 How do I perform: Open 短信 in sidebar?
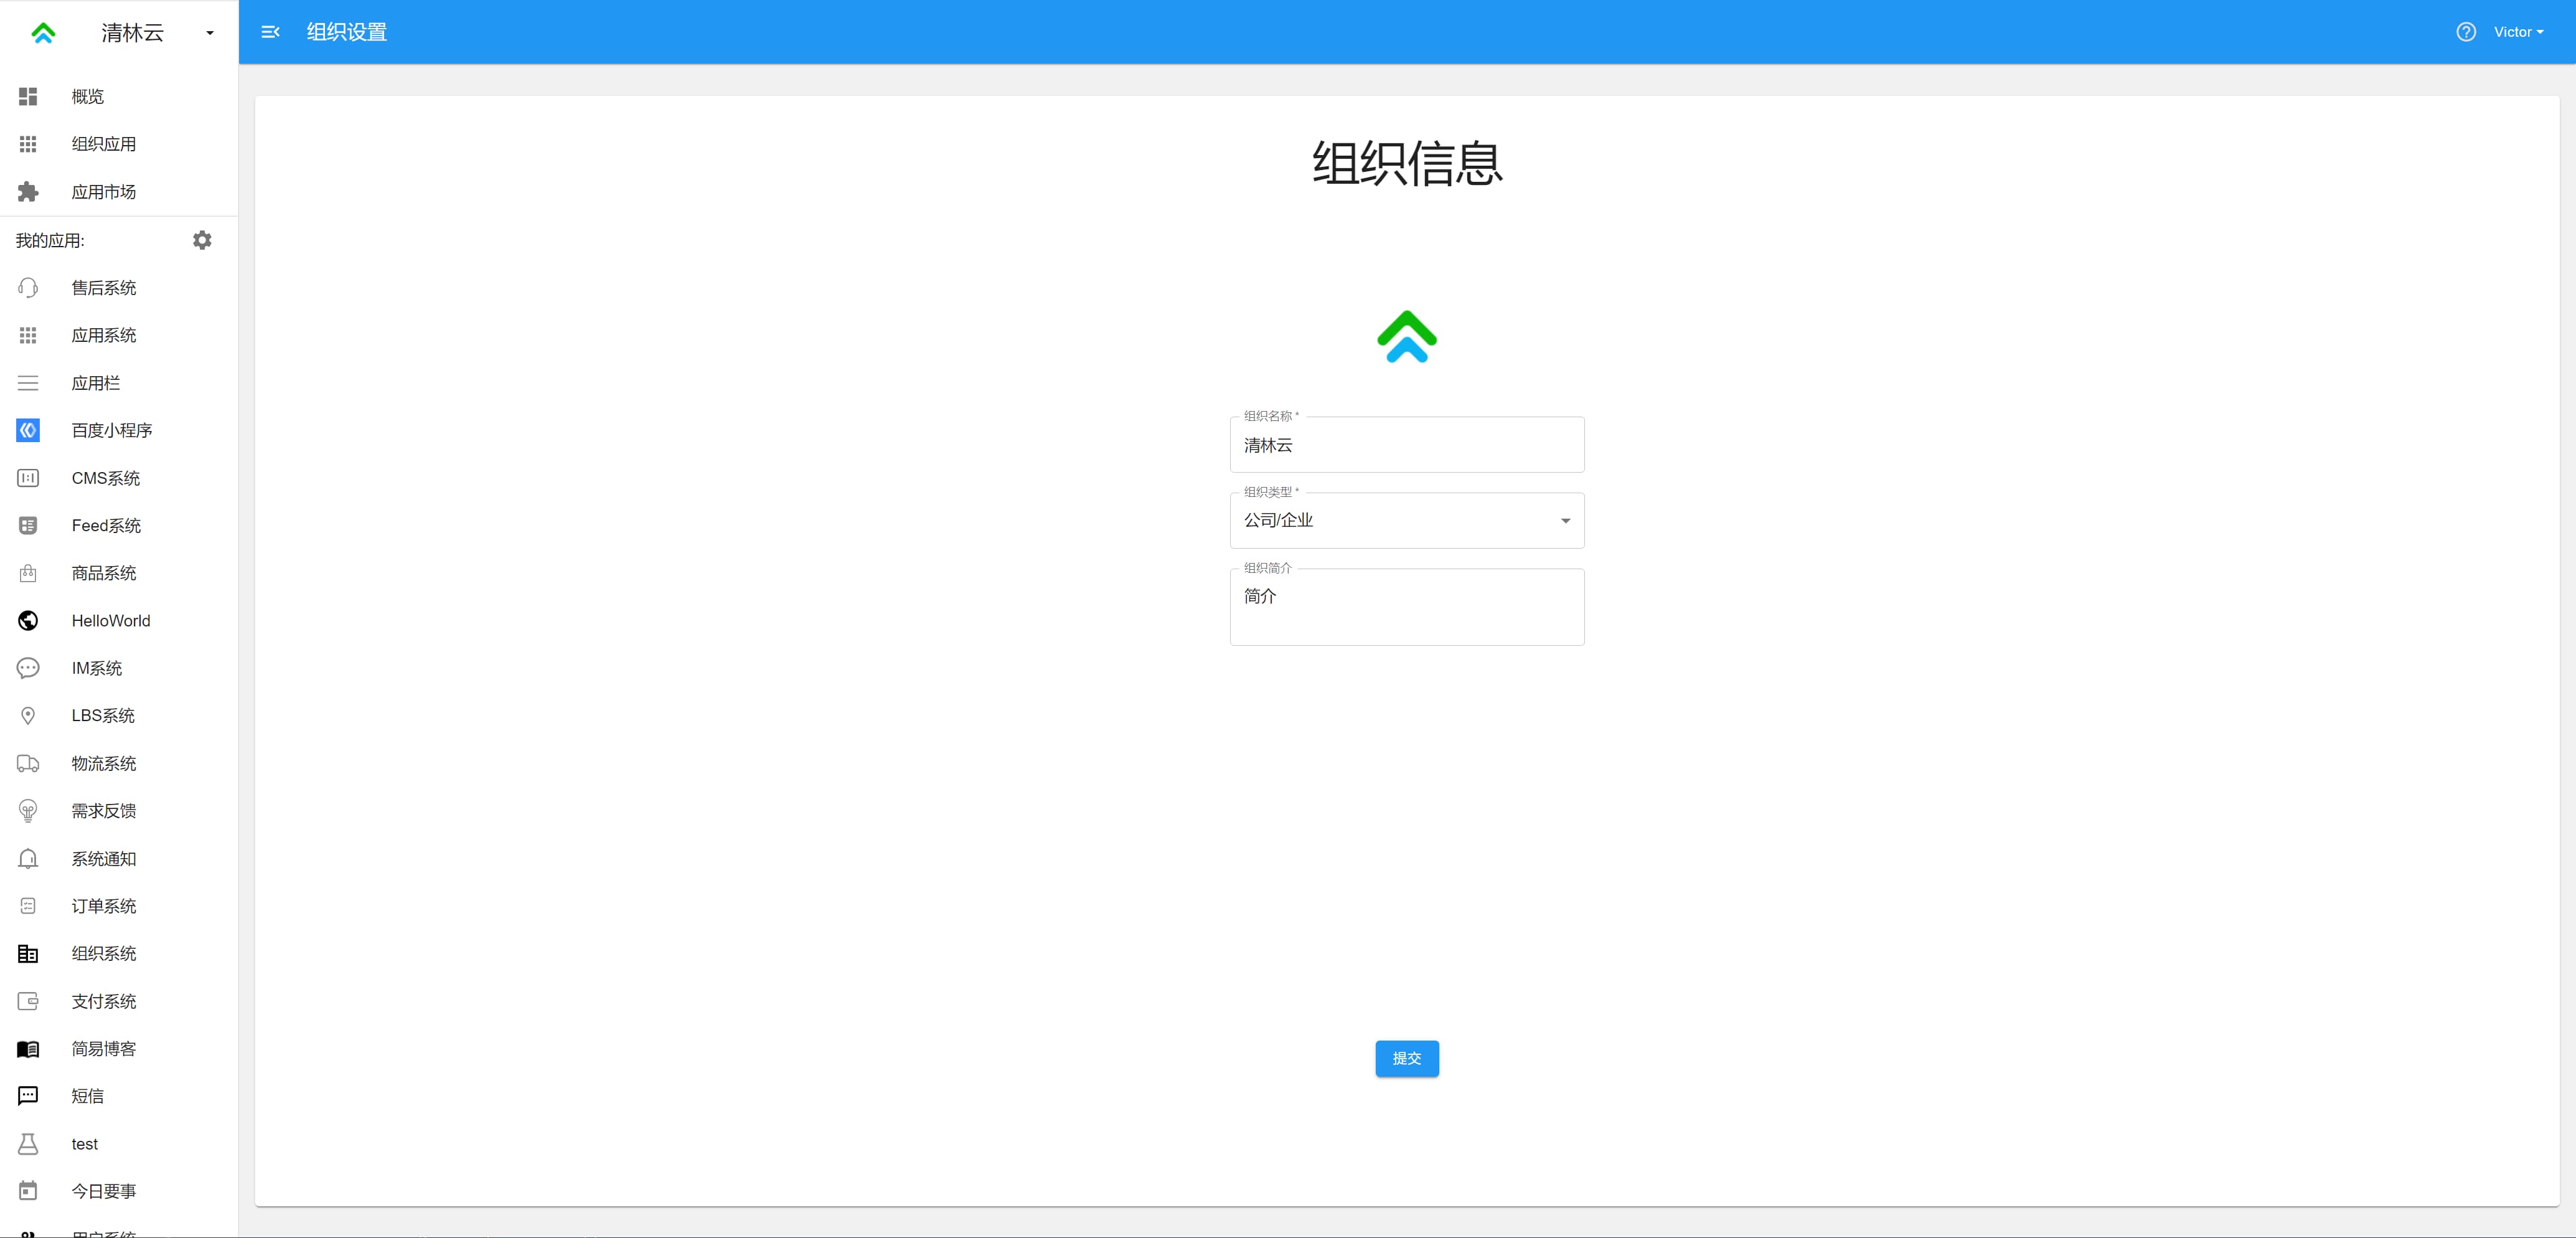click(119, 1096)
